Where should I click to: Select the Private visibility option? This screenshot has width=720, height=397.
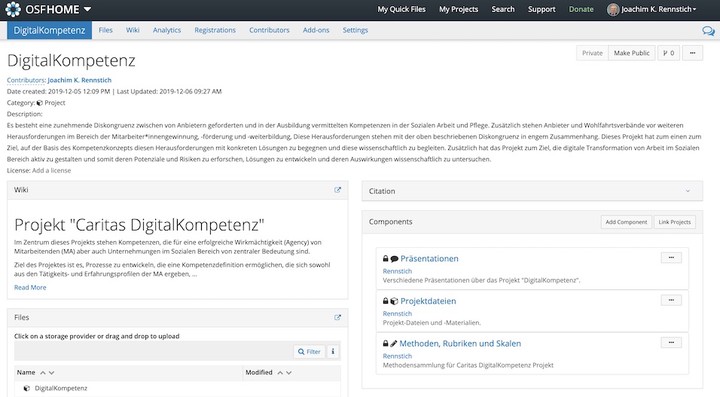pyautogui.click(x=592, y=53)
